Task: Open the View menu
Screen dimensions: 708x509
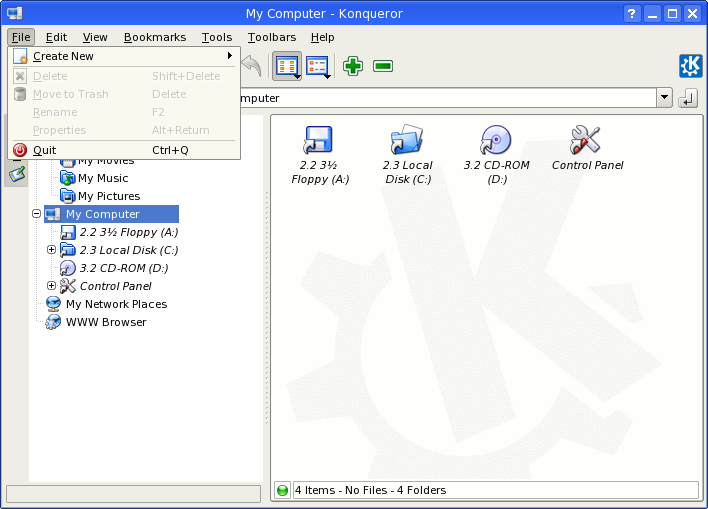Action: click(x=95, y=37)
